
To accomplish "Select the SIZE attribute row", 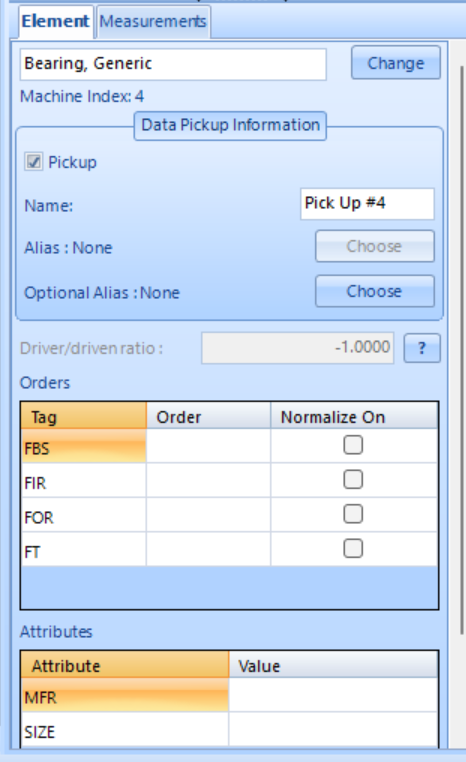I will click(229, 730).
